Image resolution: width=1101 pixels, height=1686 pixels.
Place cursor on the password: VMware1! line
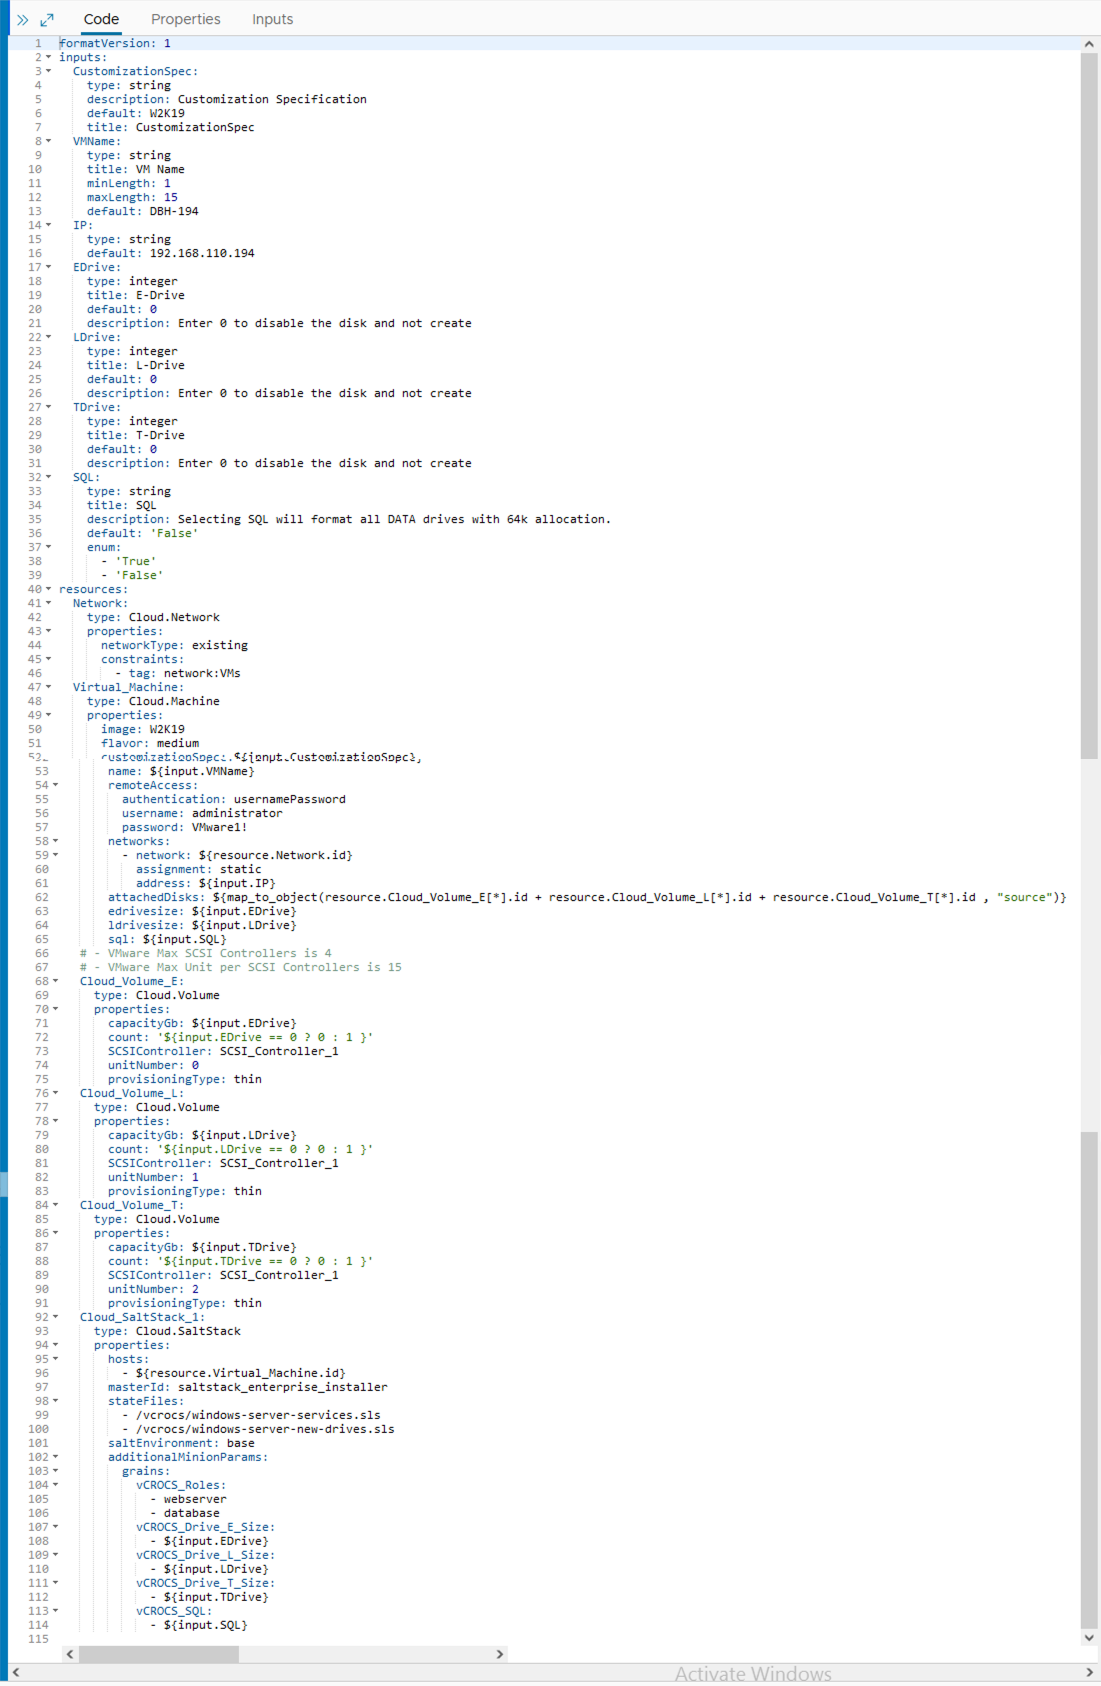coord(184,828)
